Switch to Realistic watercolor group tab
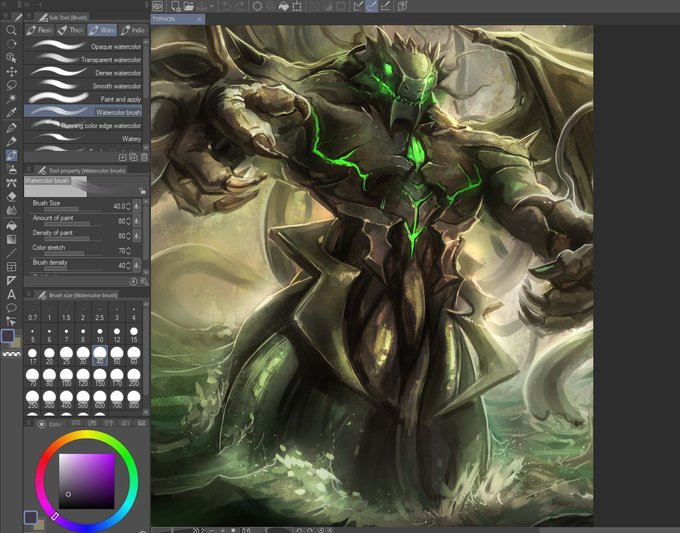 (39, 30)
